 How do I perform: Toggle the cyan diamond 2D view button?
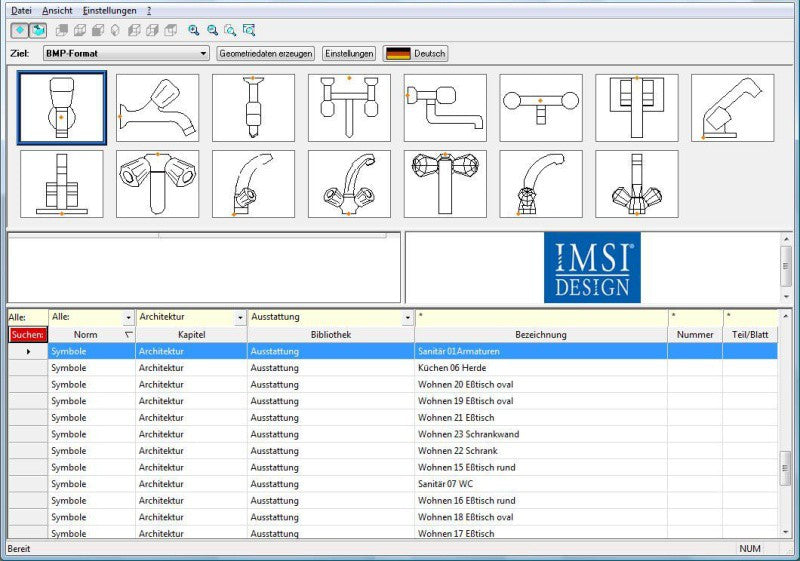click(x=20, y=31)
